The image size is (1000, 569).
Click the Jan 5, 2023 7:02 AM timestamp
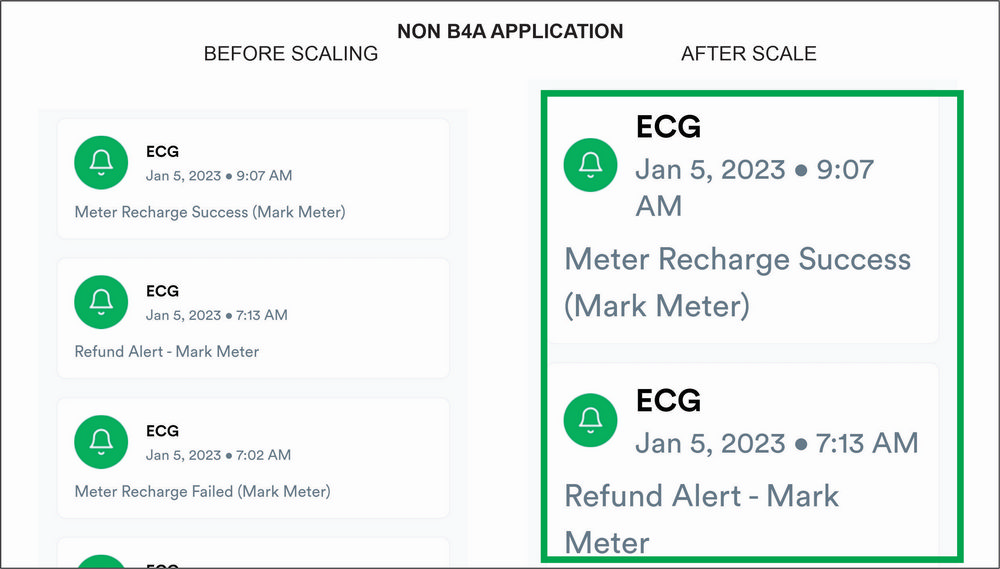coord(218,455)
